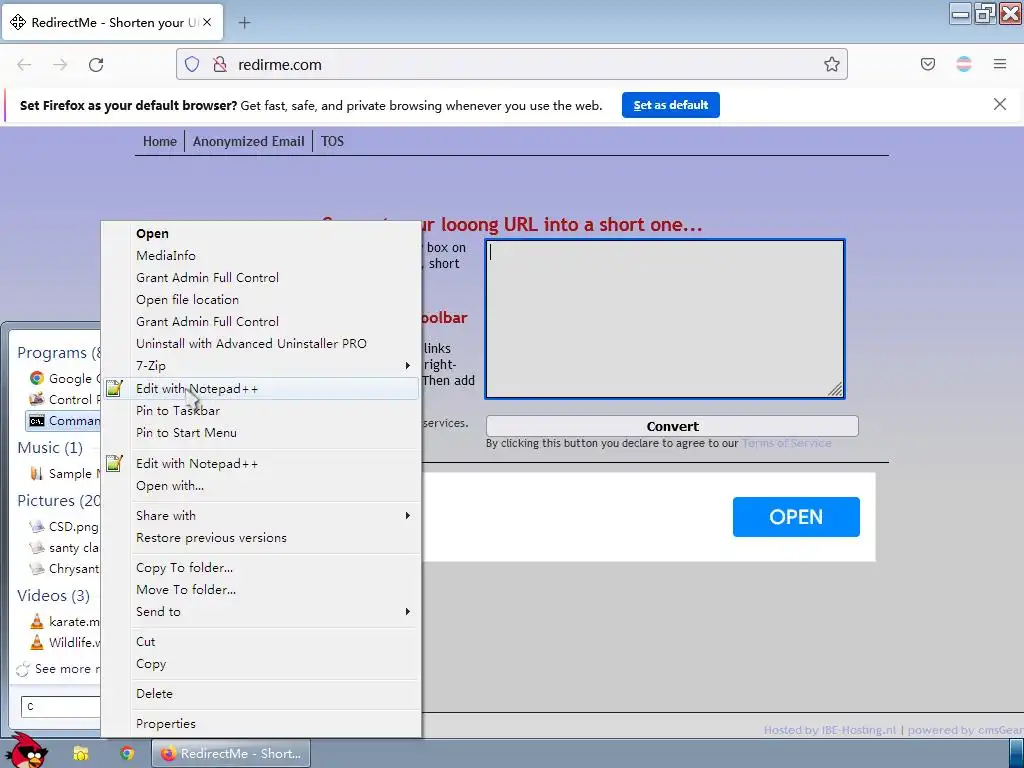This screenshot has height=768, width=1024.
Task: Open the Firefox hamburger menu
Action: (x=999, y=64)
